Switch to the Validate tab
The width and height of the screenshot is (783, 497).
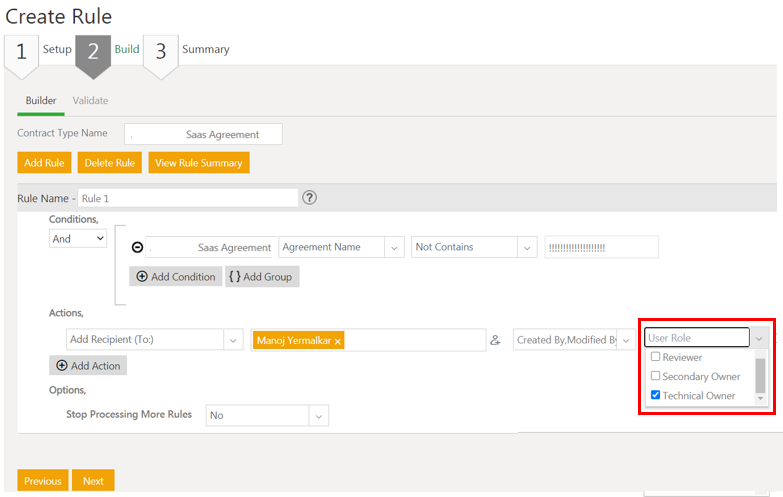[90, 100]
